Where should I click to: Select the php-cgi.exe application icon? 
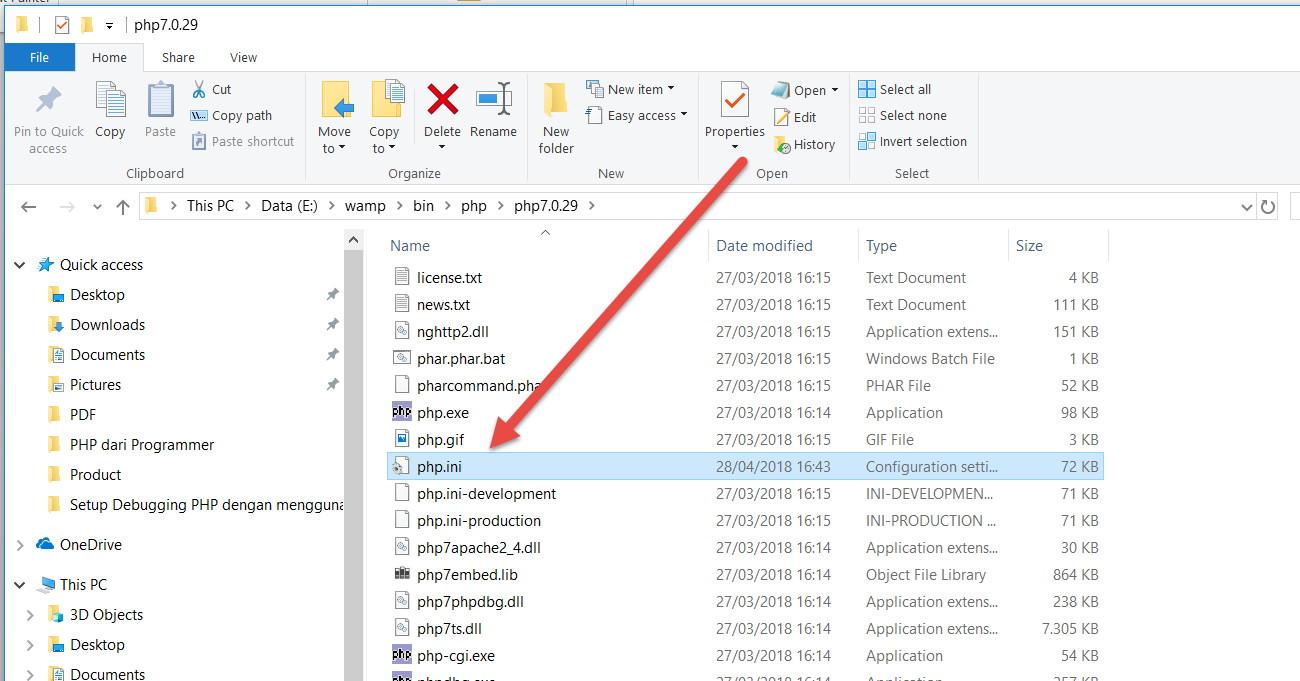click(x=402, y=655)
